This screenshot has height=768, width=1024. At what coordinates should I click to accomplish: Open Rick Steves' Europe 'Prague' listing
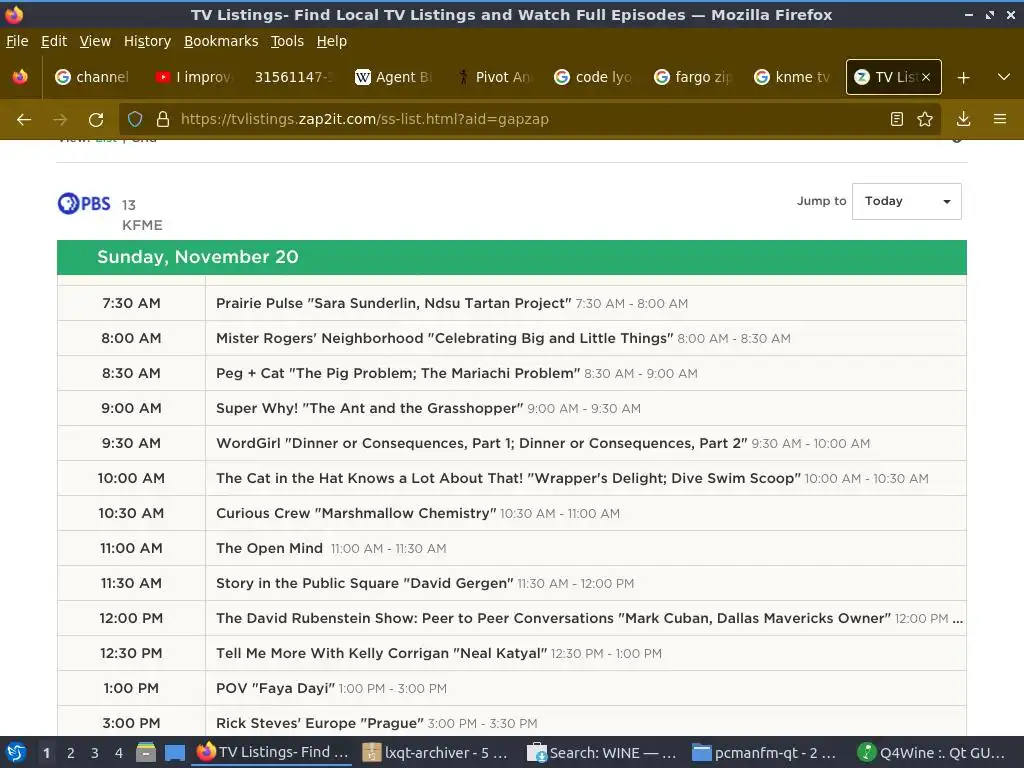click(x=320, y=724)
